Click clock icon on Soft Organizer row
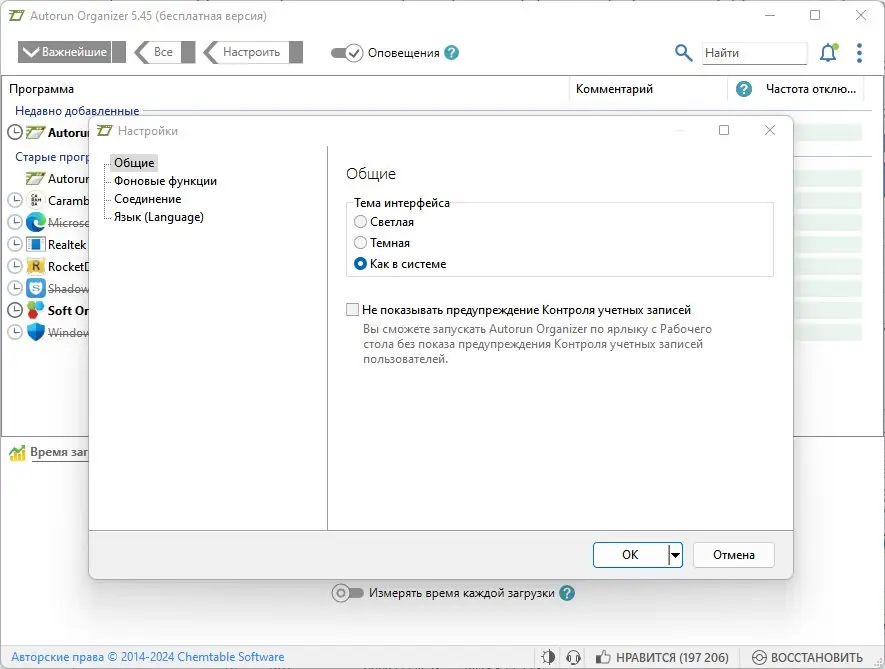 click(15, 310)
